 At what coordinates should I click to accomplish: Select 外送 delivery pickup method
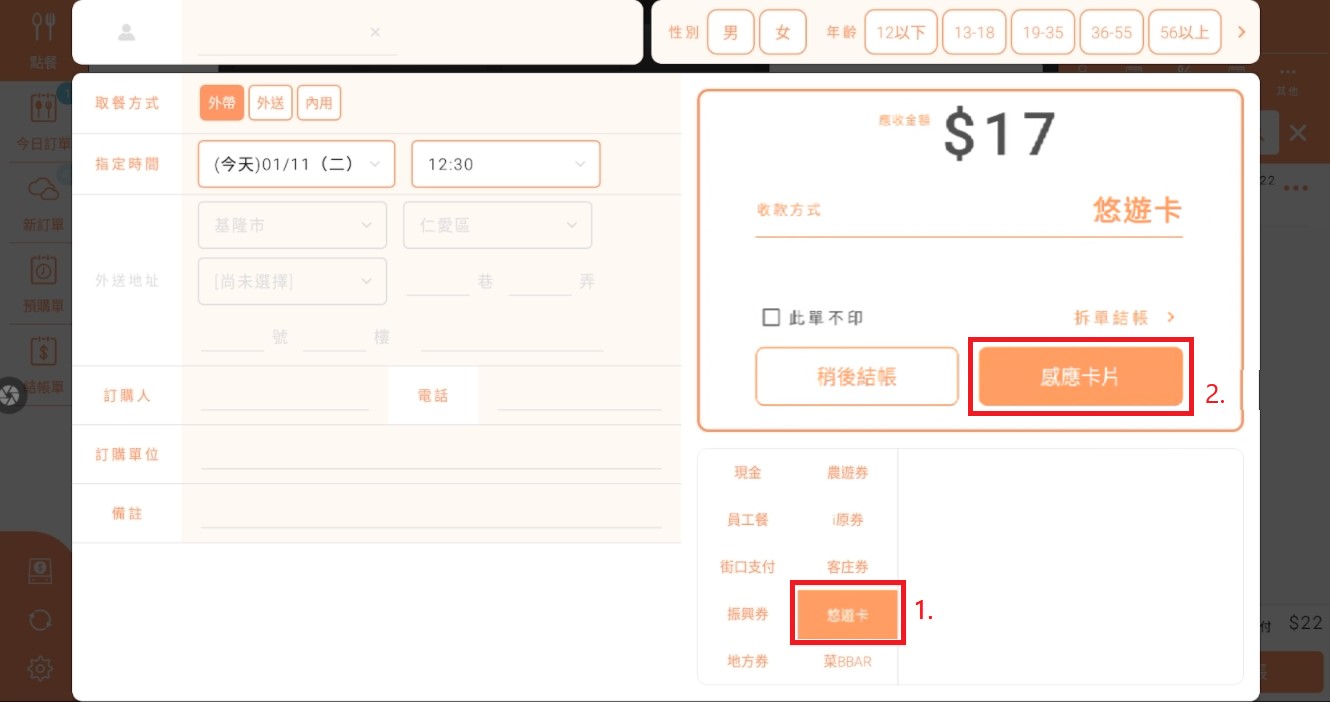[x=270, y=103]
